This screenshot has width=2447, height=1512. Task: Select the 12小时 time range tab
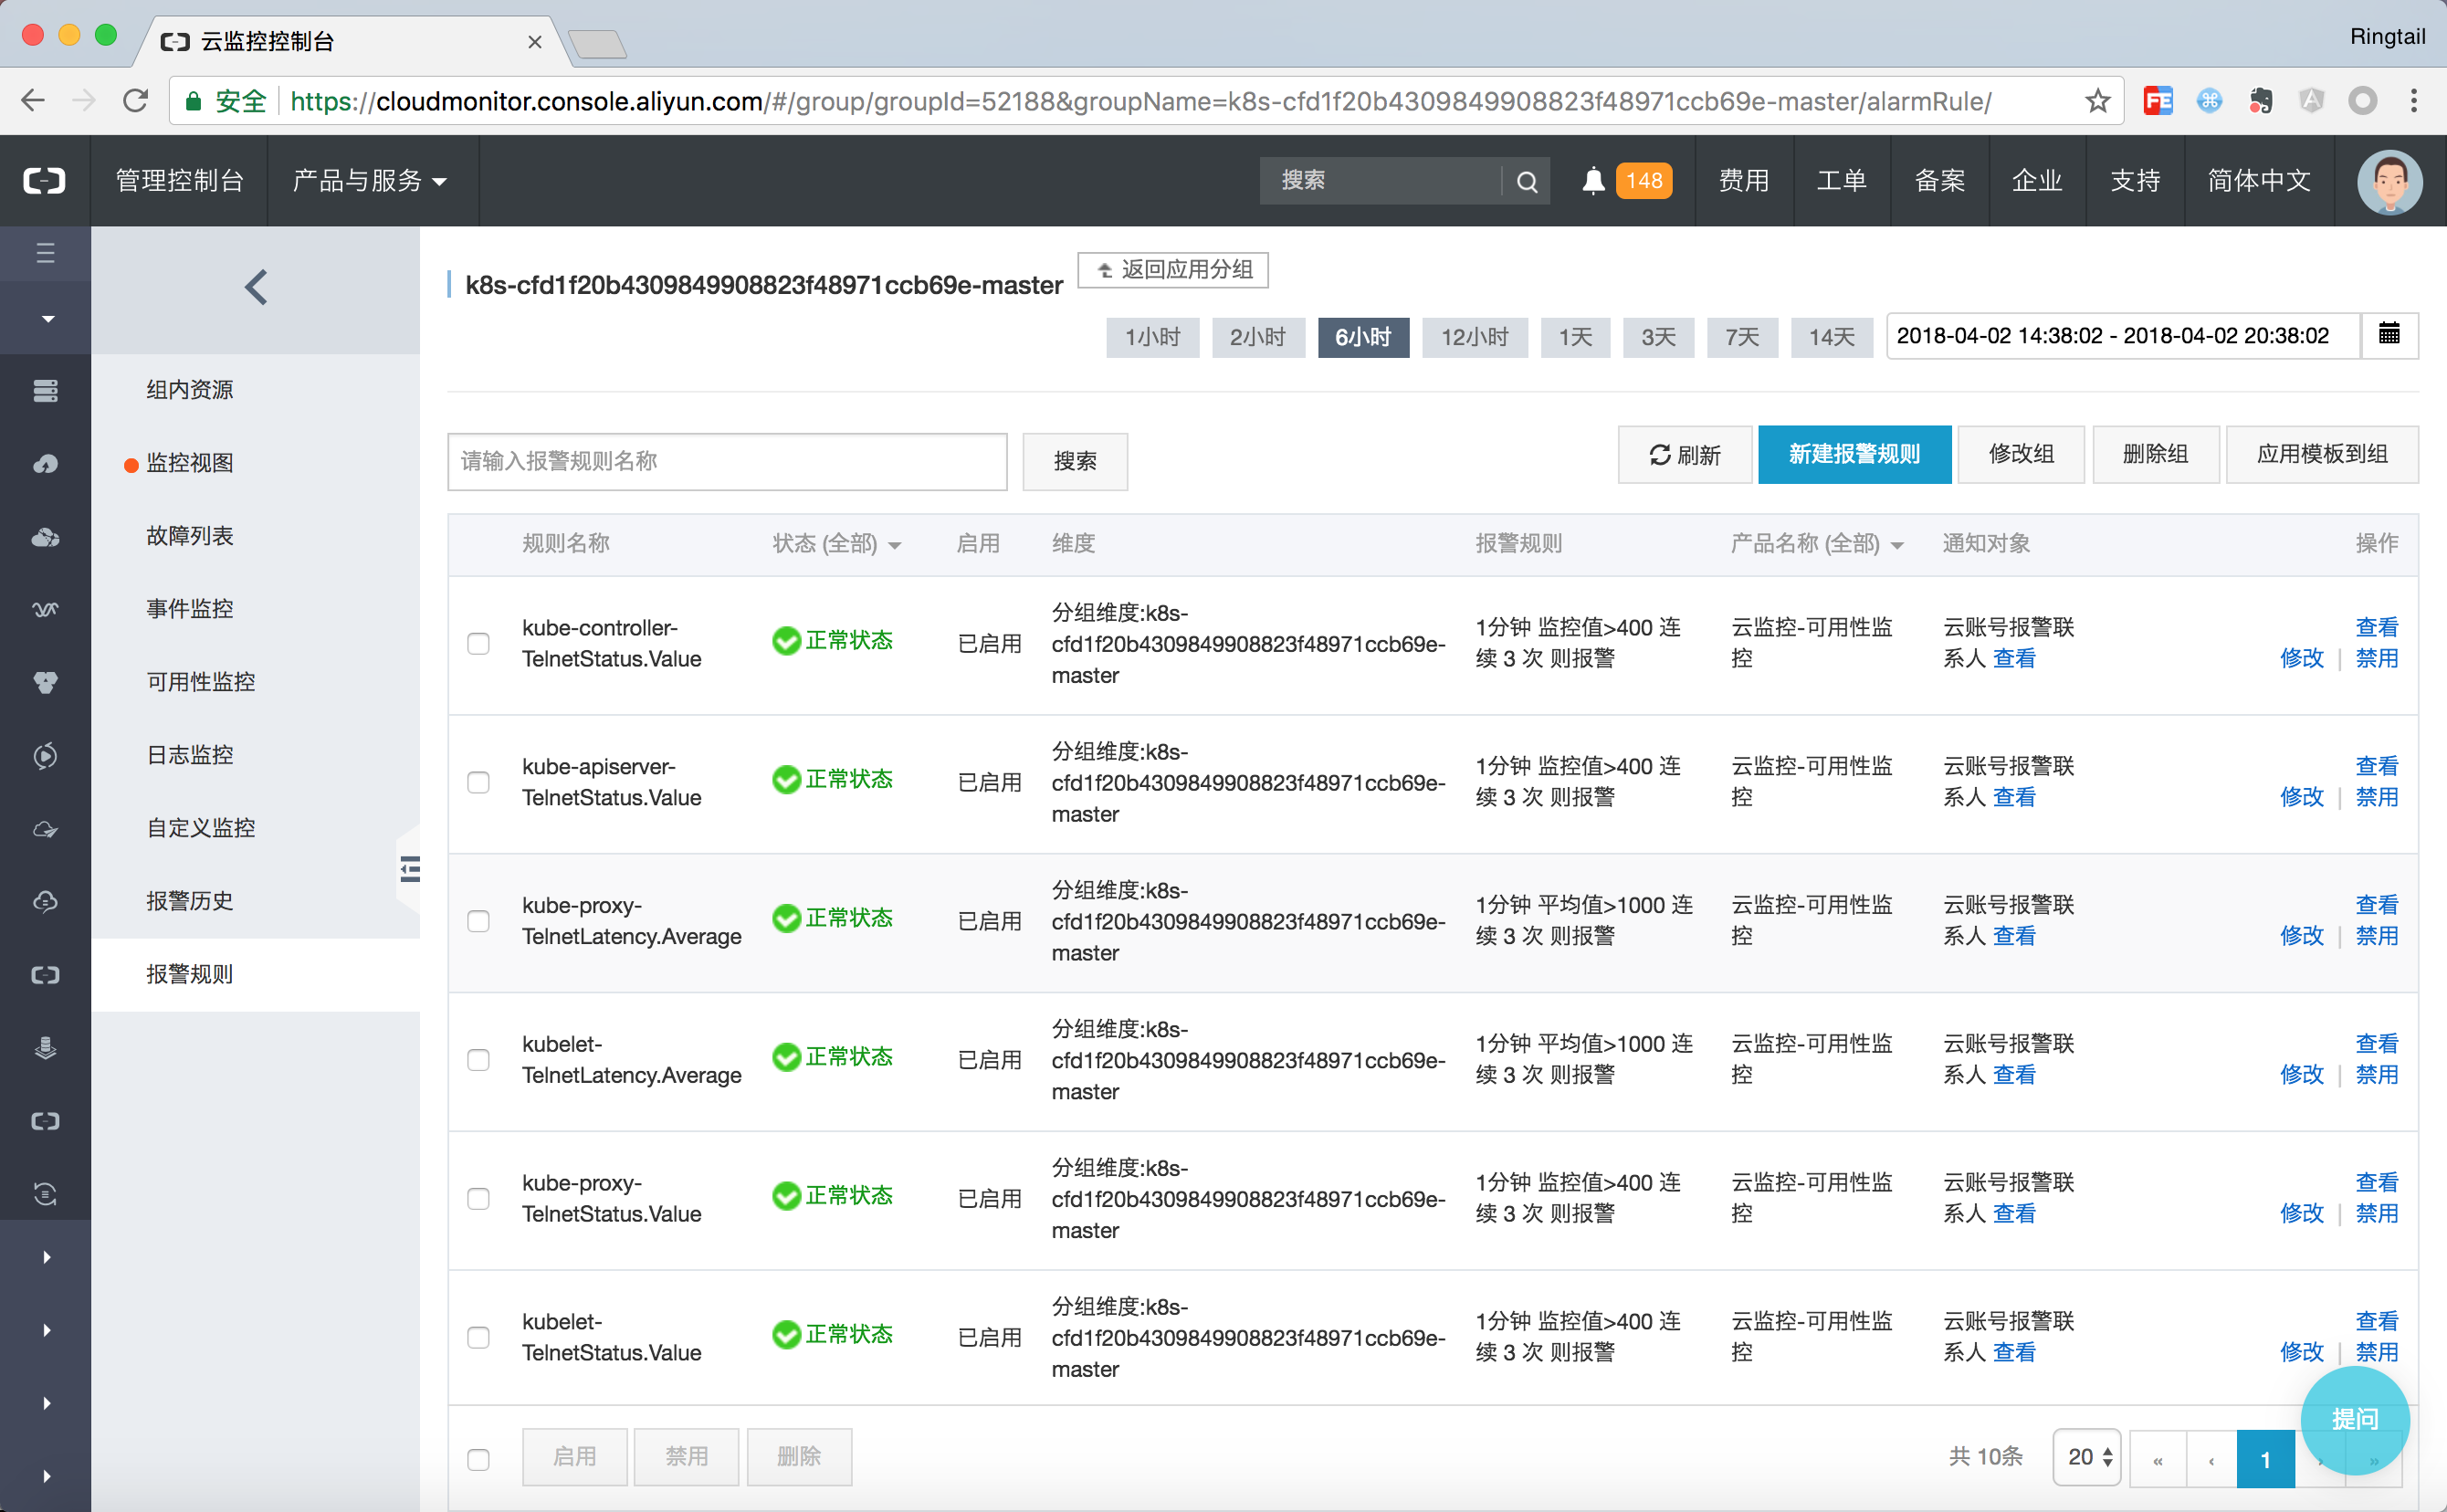pos(1474,337)
